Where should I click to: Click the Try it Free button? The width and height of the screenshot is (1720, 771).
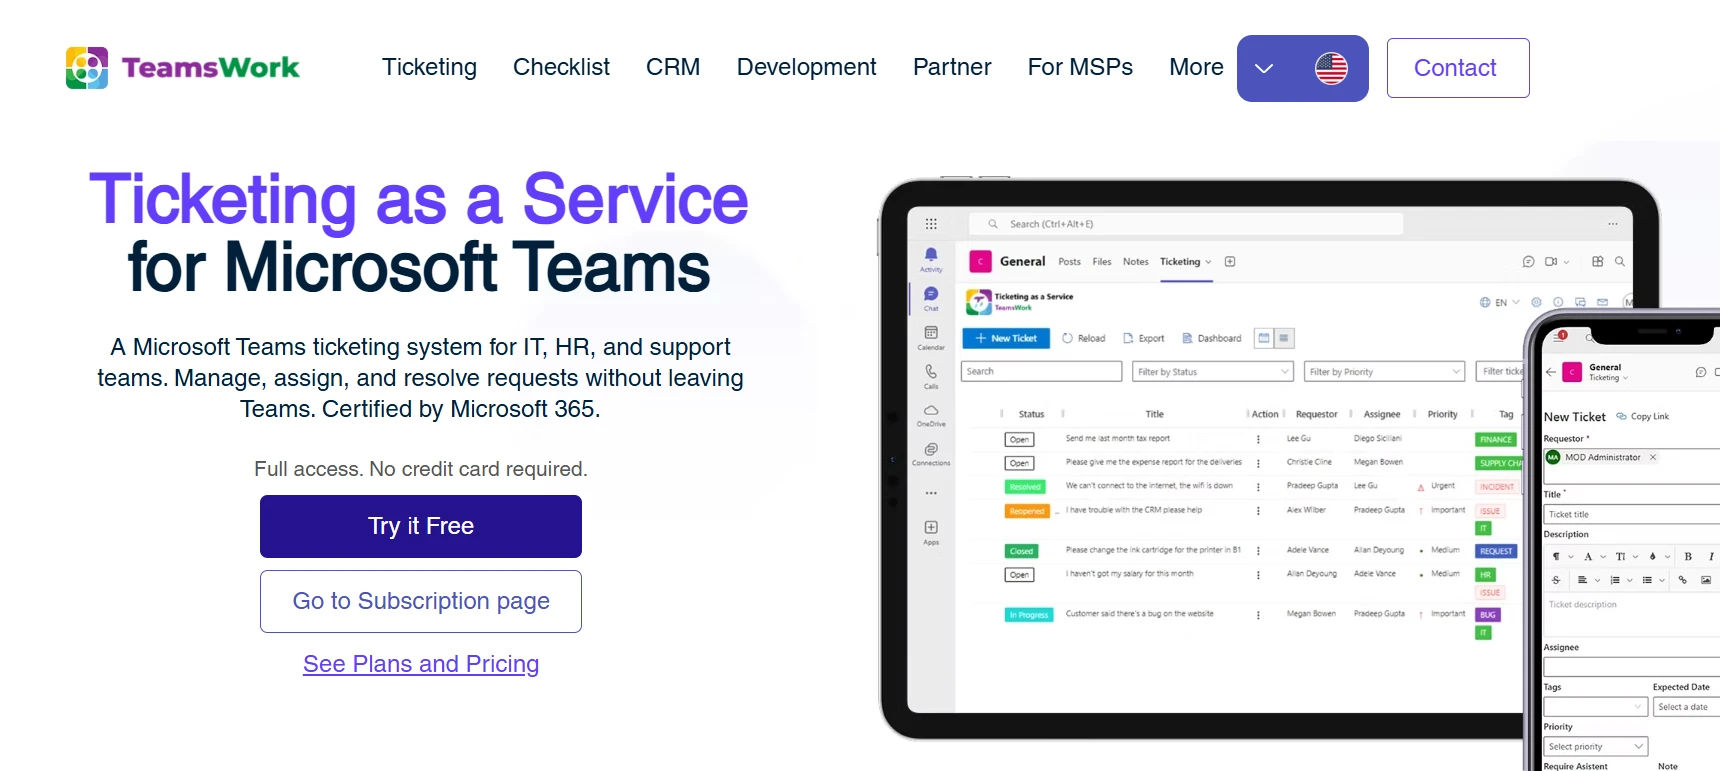point(421,526)
